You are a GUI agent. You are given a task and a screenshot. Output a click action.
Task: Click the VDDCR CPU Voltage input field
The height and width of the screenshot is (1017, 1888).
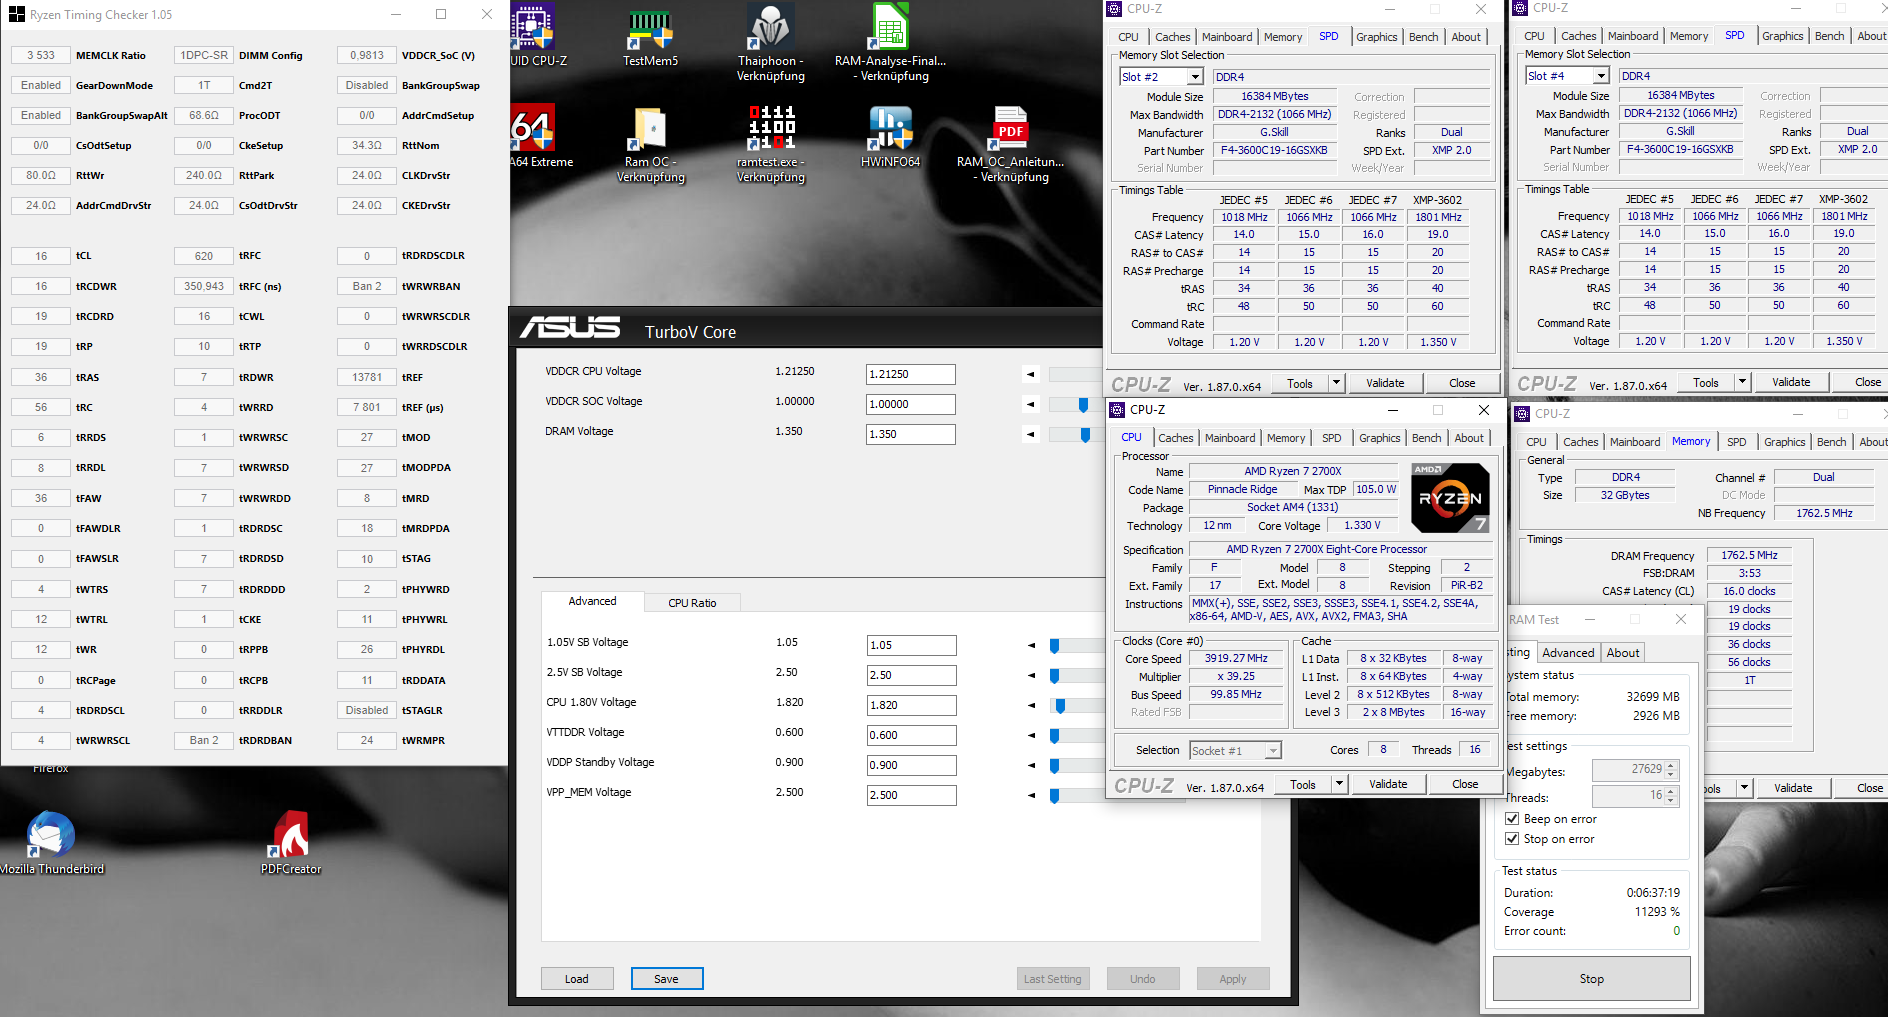coord(911,374)
